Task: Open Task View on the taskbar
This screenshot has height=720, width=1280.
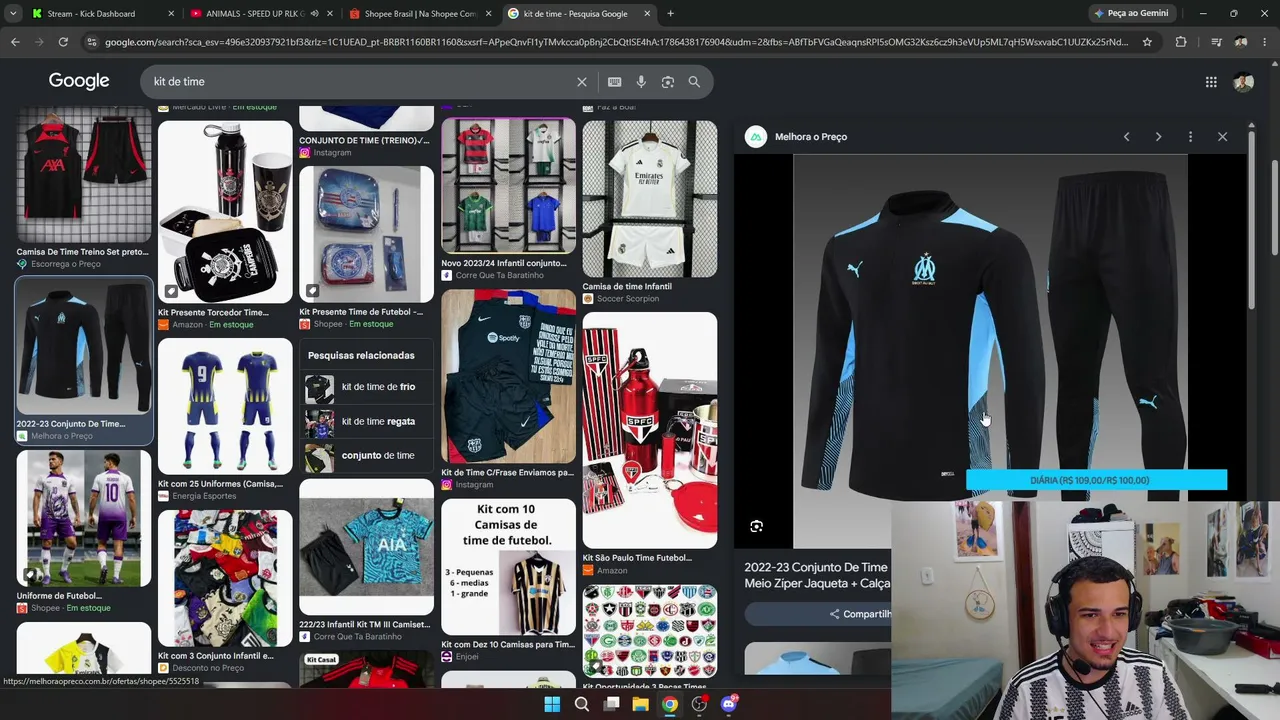Action: pos(611,704)
